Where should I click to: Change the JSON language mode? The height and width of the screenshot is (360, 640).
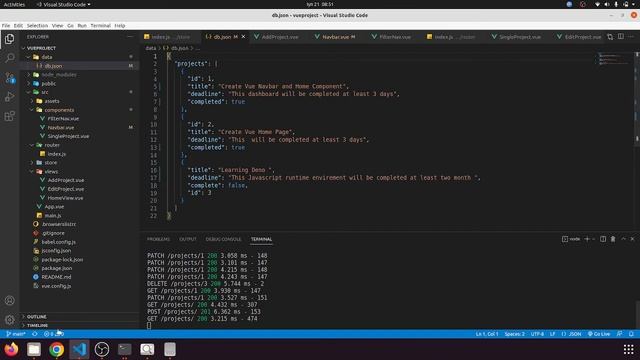[x=572, y=334]
